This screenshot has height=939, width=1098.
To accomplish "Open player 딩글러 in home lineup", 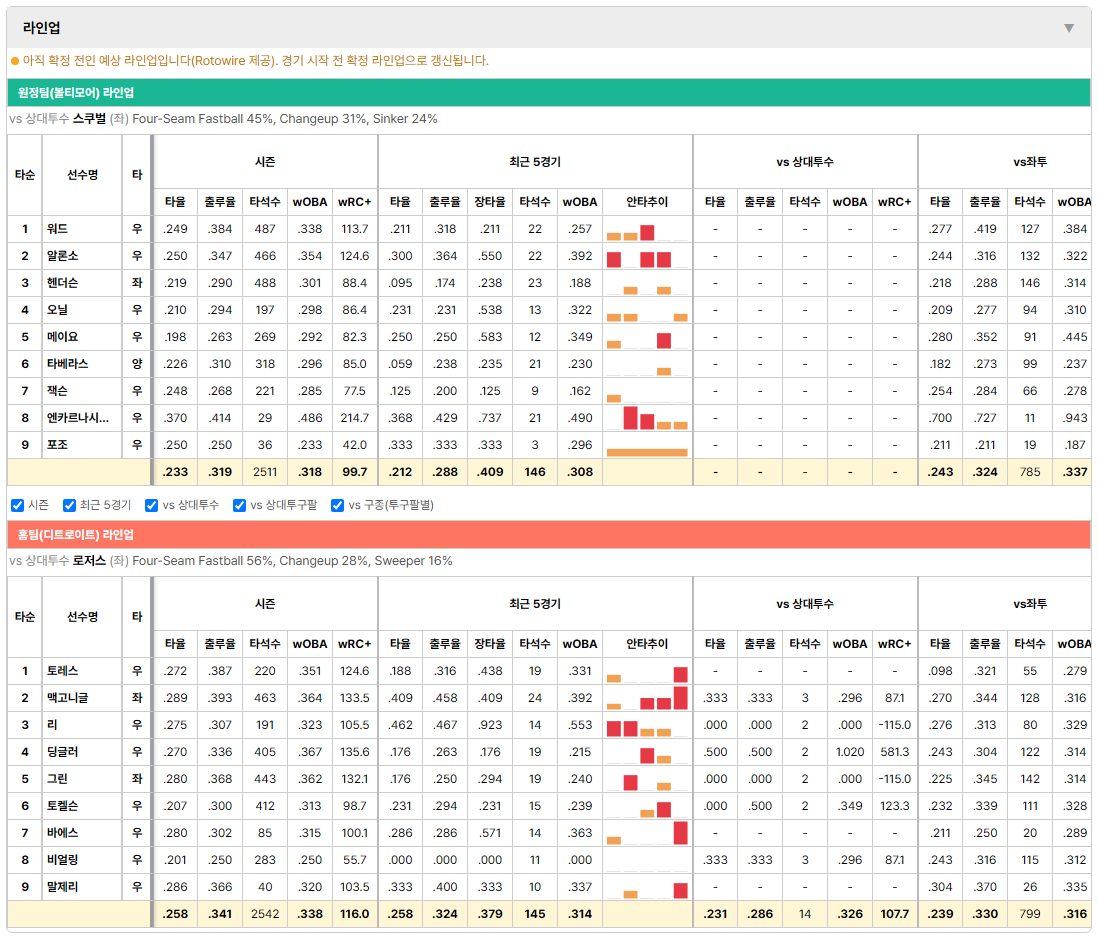I will pos(62,752).
